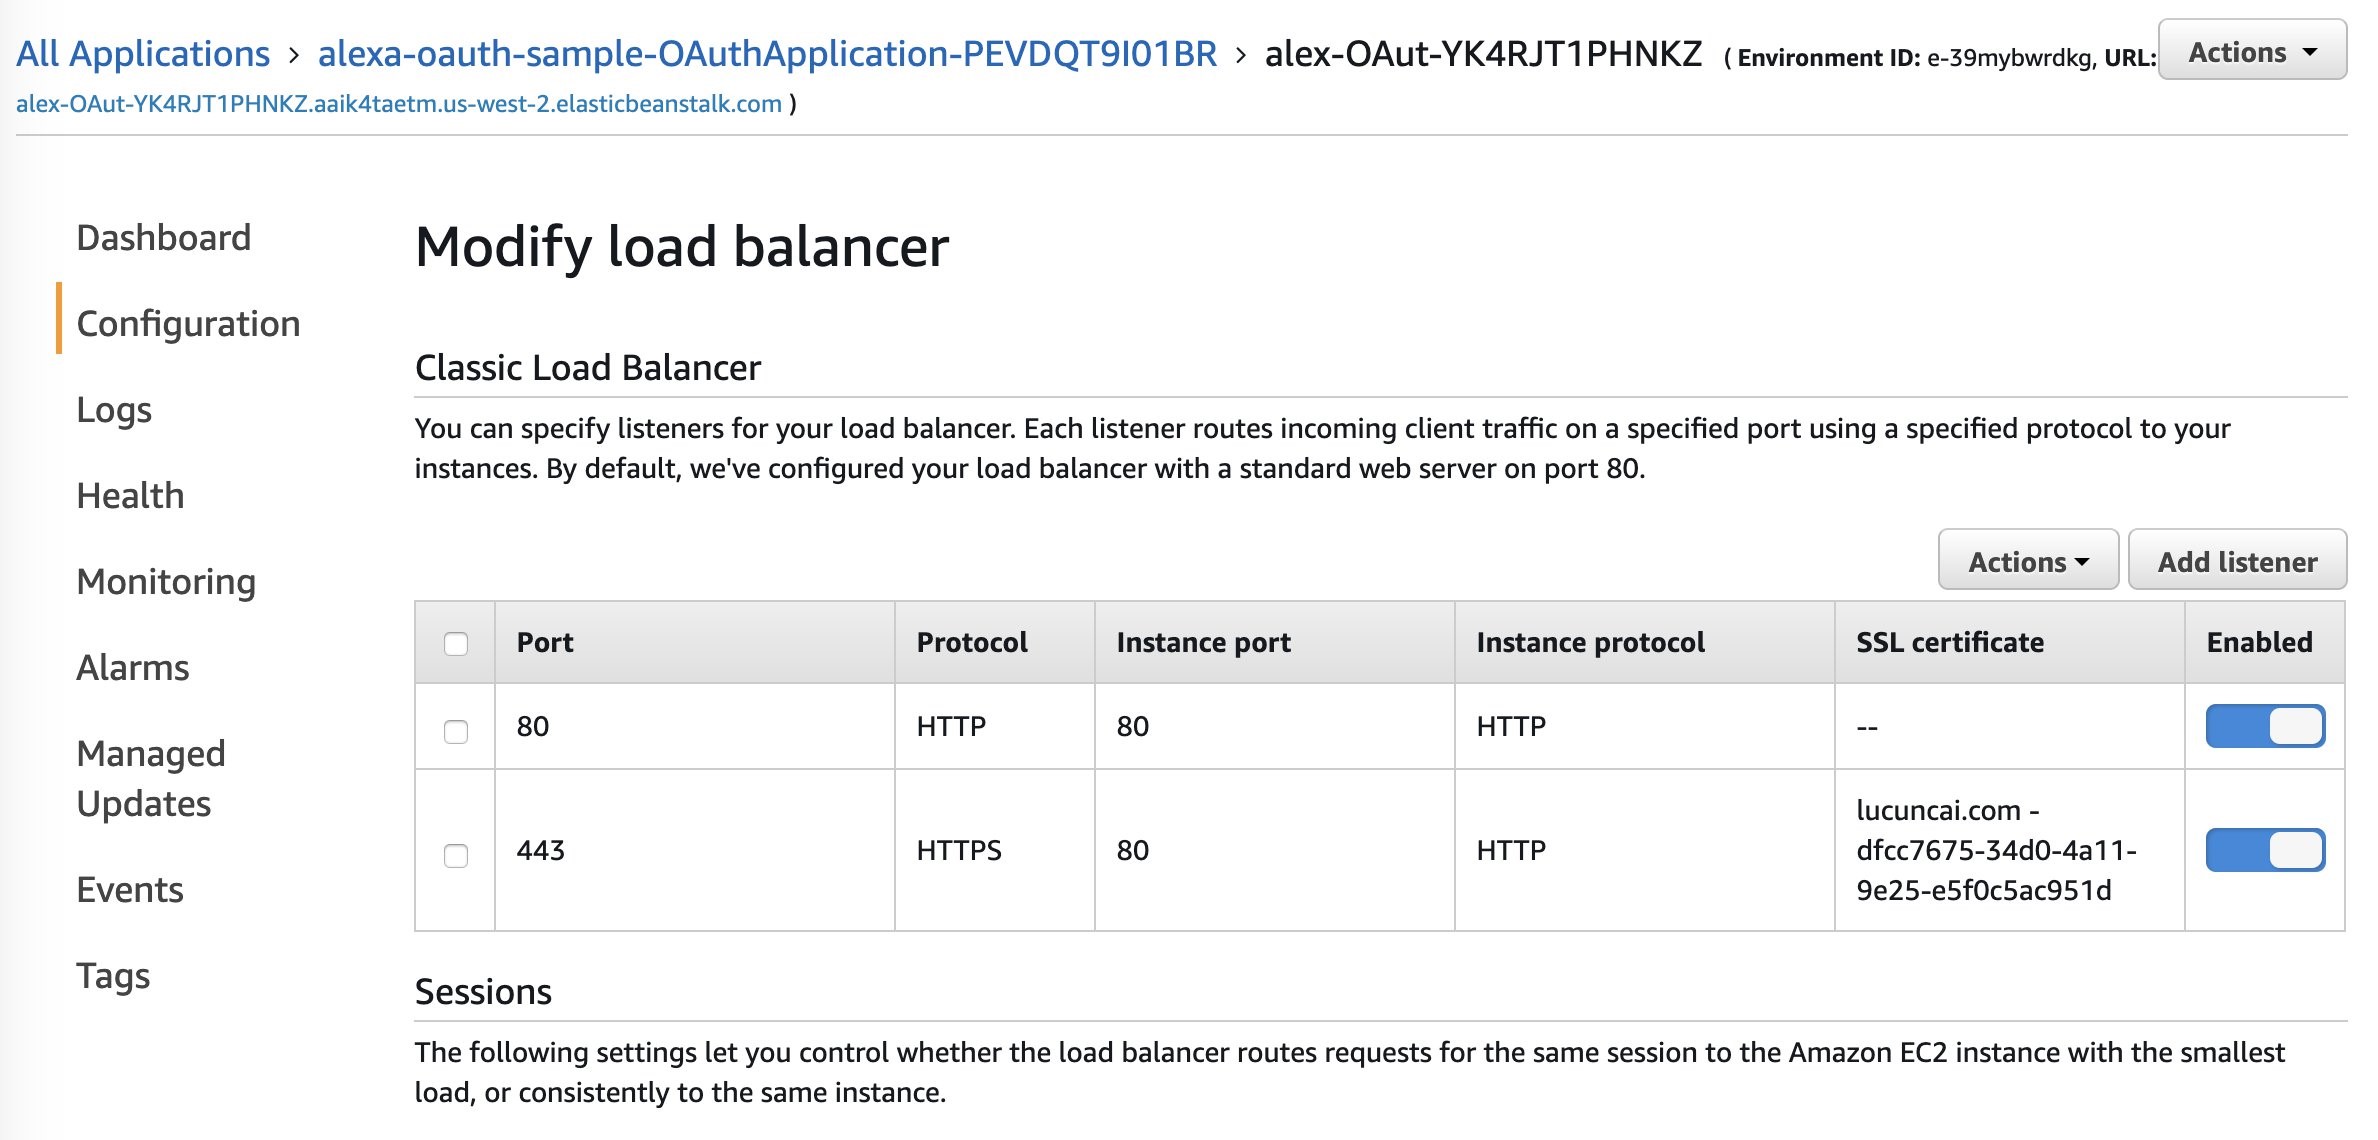Viewport: 2378px width, 1140px height.
Task: Open the environment Actions dropdown at top
Action: click(x=2251, y=52)
